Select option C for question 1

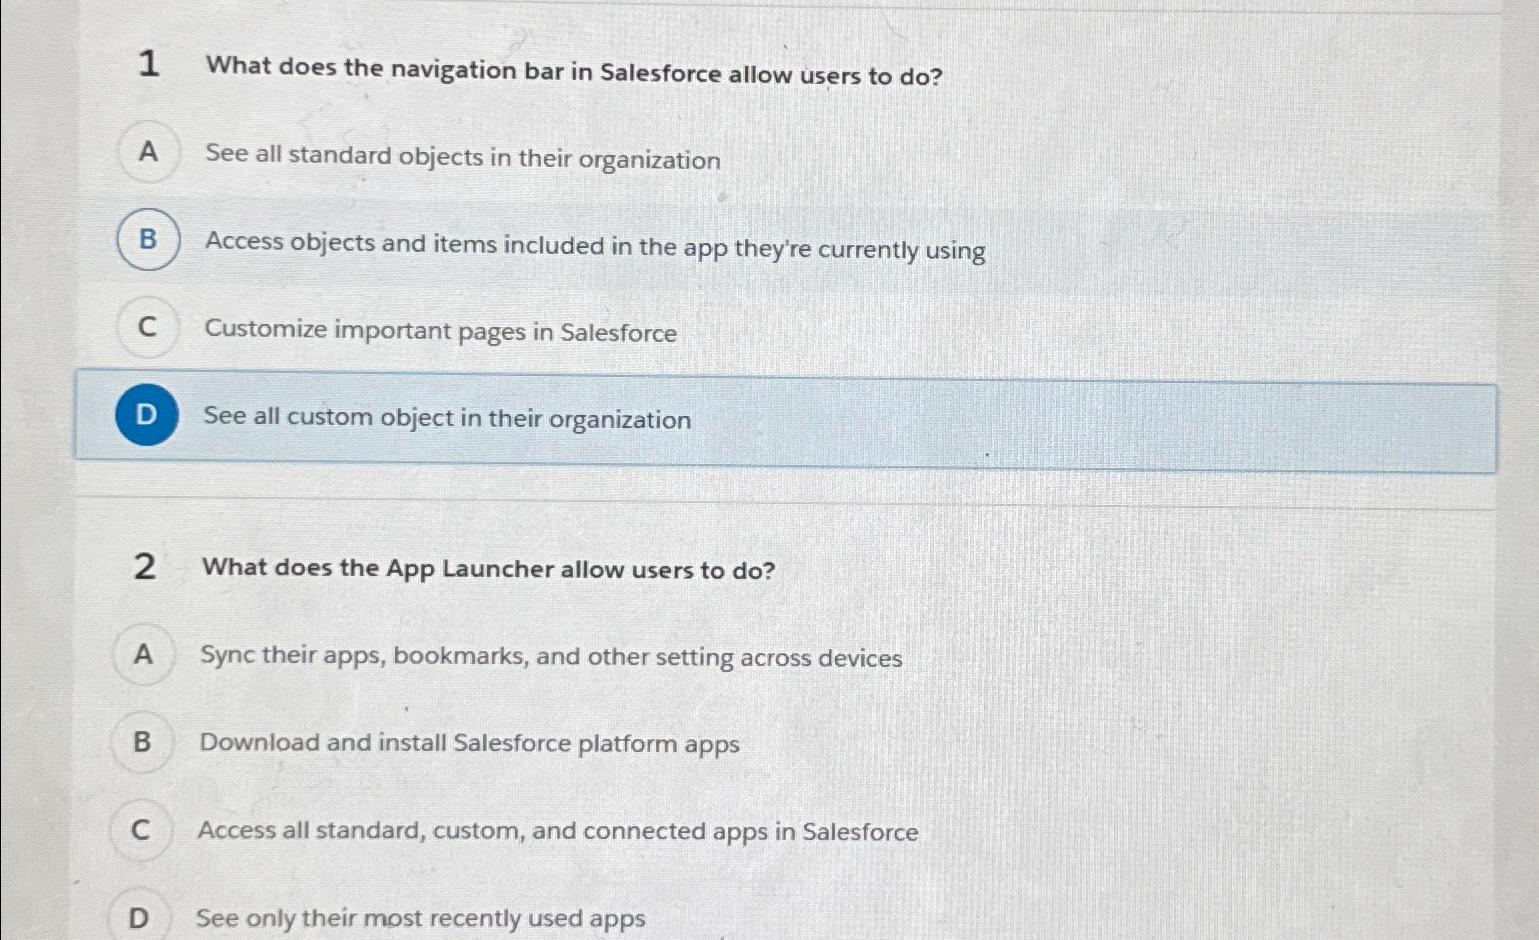[147, 327]
